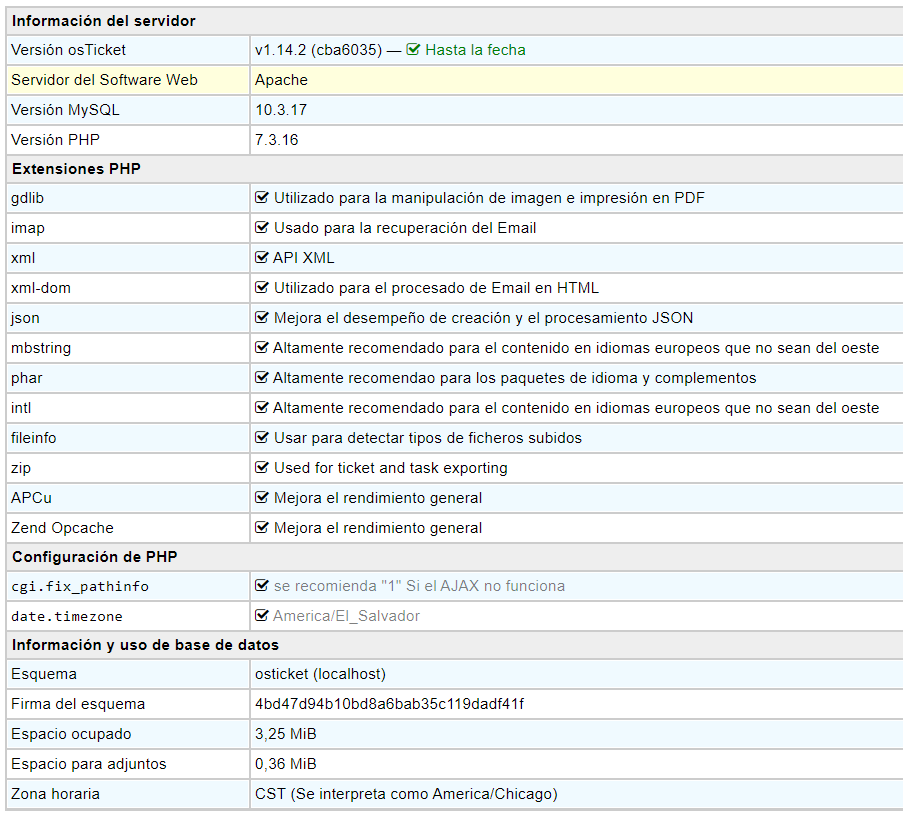Select the schema signature hash 4bd47d94b10bd8a6bab35c119dadf41f
Viewport: 903px width, 823px height.
[x=389, y=704]
